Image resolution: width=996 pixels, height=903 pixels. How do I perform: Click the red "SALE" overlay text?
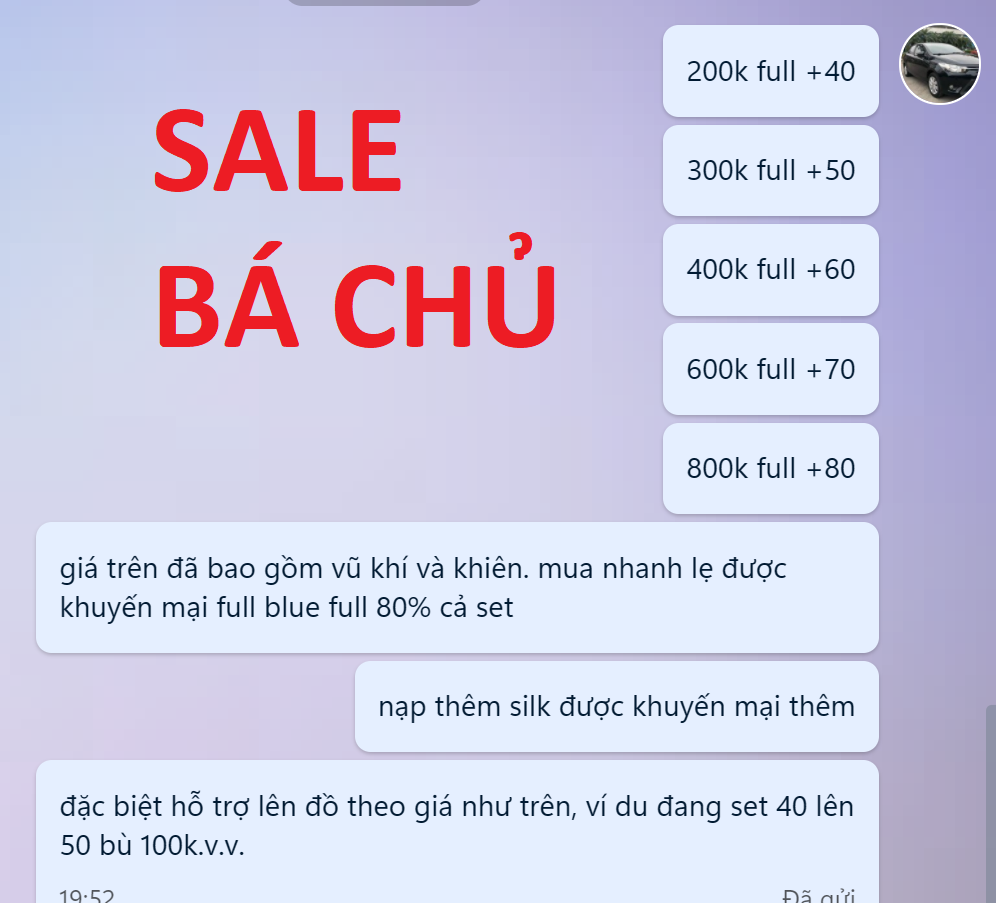(x=278, y=150)
